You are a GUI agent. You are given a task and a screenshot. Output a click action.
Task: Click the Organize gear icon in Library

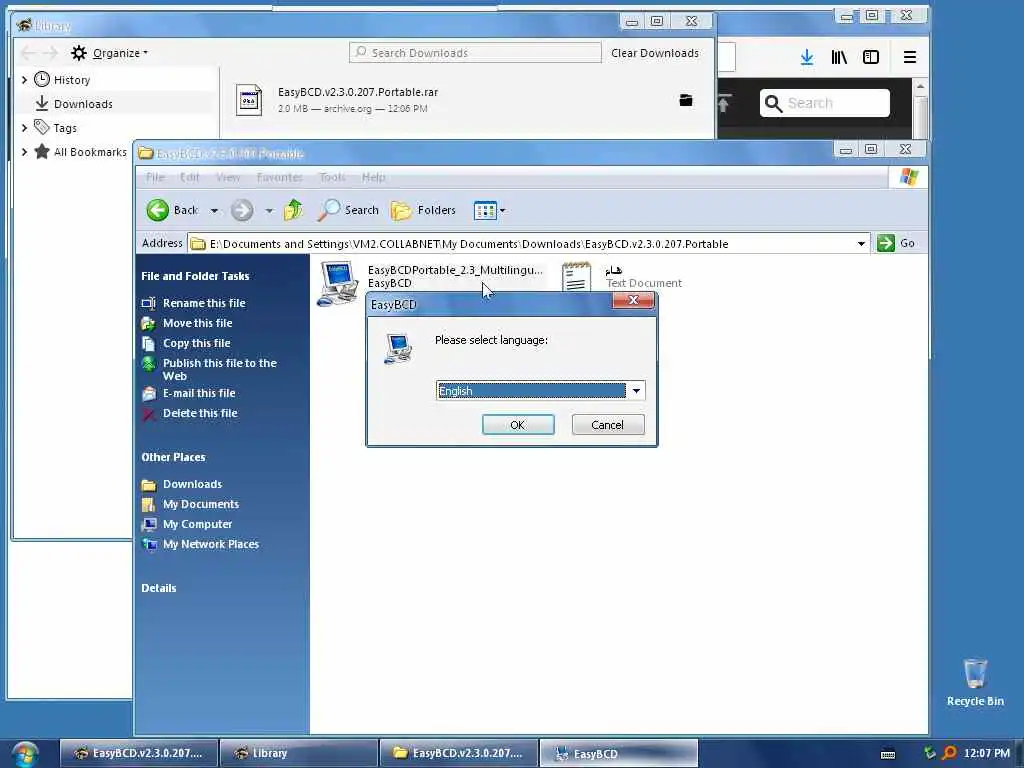pos(79,53)
